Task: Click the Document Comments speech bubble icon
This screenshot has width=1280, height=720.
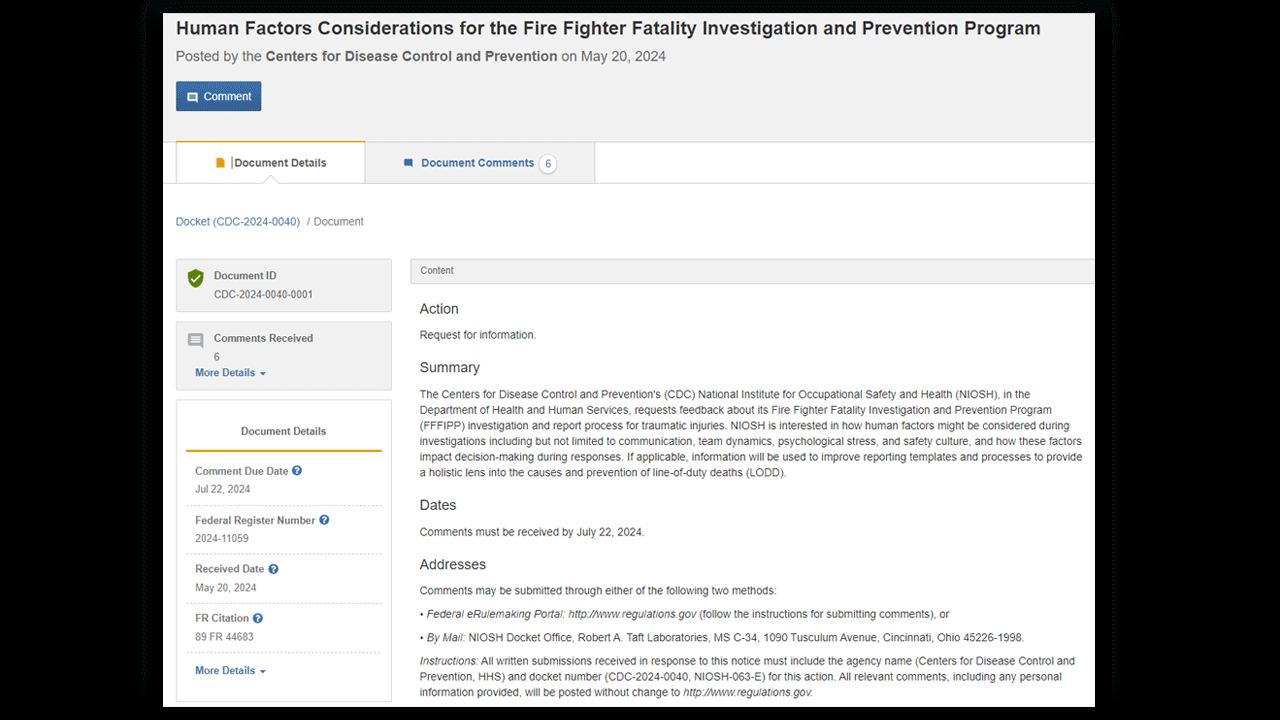Action: (x=408, y=163)
